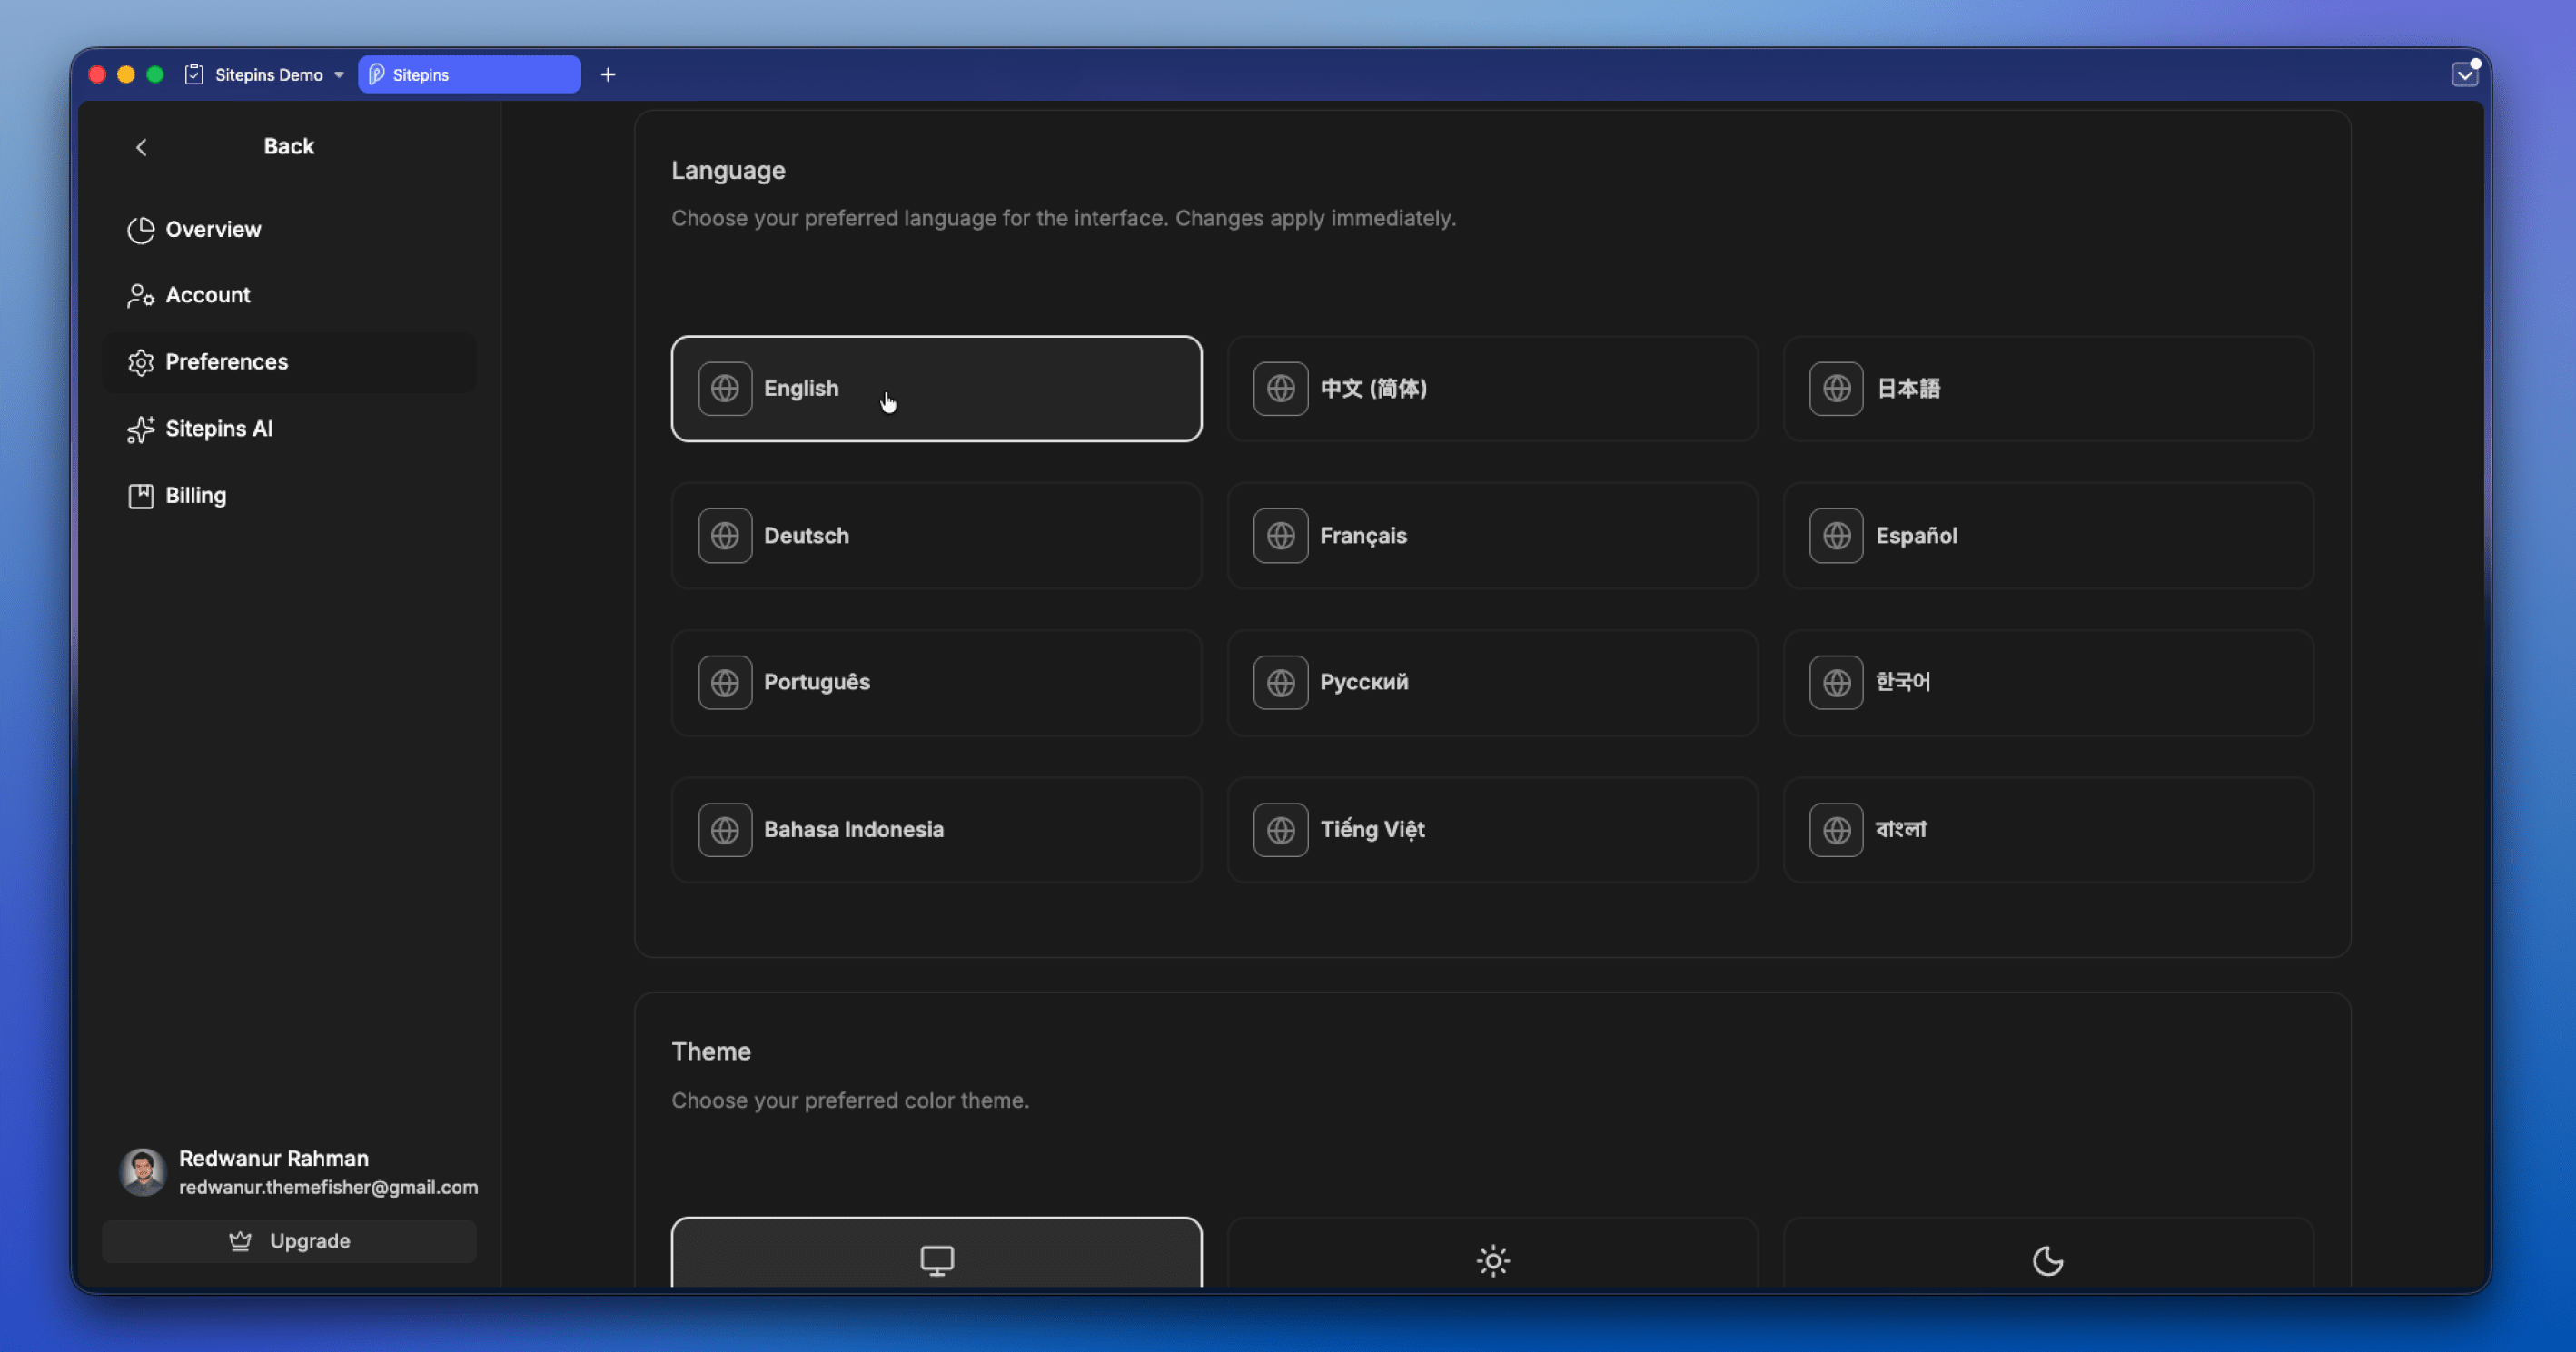2576x1352 pixels.
Task: Select English language card label
Action: click(801, 388)
